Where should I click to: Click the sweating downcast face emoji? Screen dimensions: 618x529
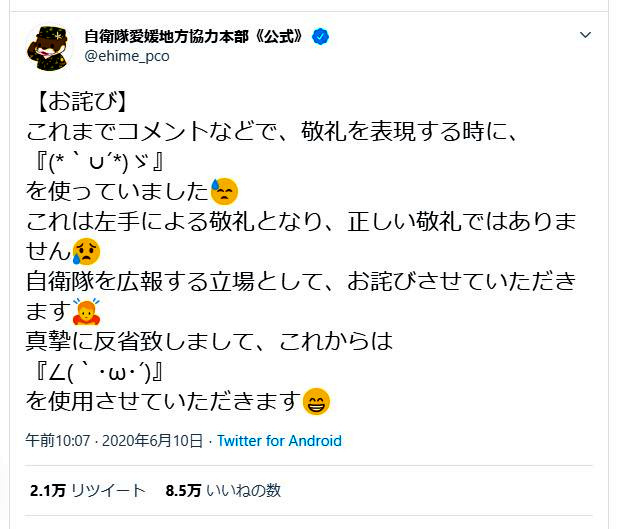point(224,190)
